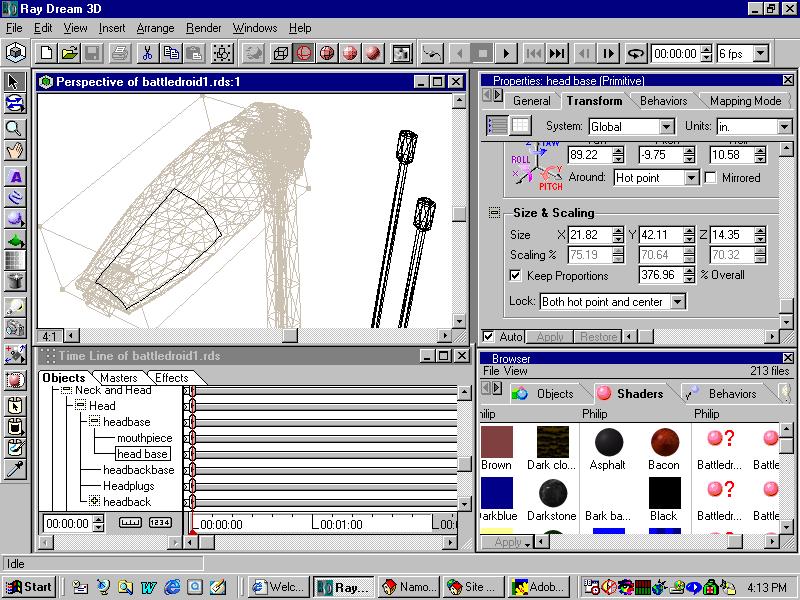Viewport: 800px width, 600px height.
Task: Select the arrow Selection tool
Action: pyautogui.click(x=15, y=82)
